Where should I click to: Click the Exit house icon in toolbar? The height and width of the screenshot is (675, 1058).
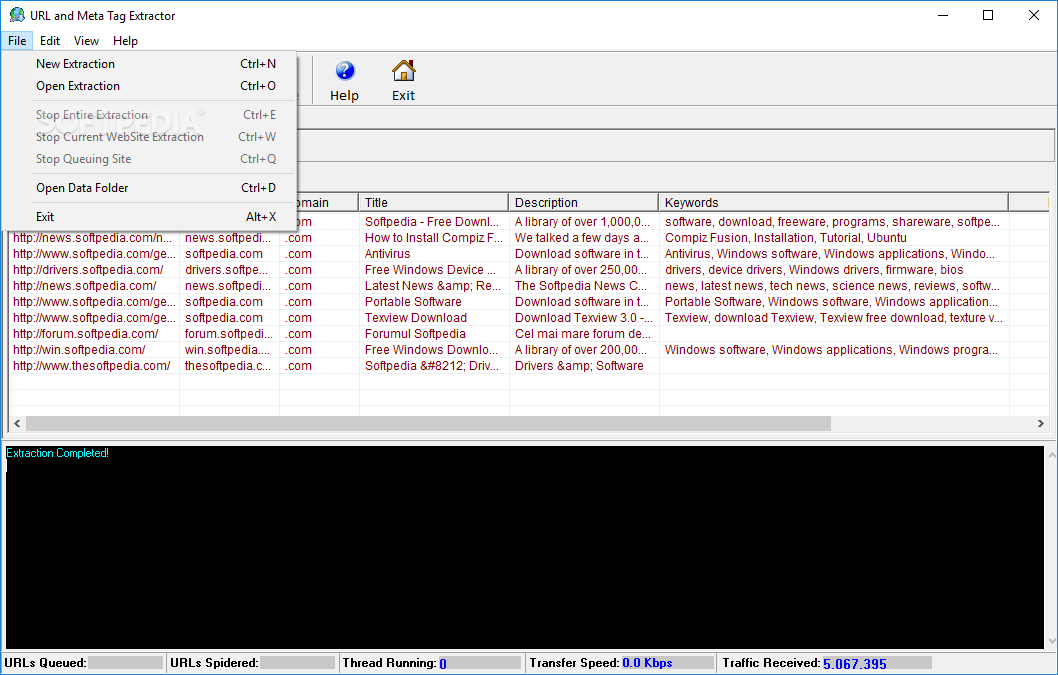point(403,70)
